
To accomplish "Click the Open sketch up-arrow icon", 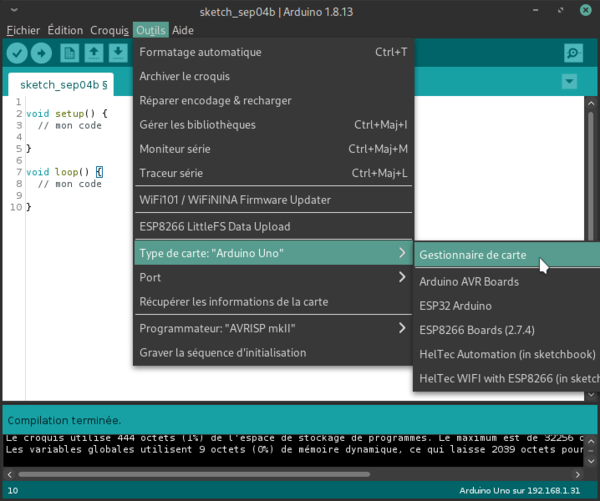I will click(94, 53).
